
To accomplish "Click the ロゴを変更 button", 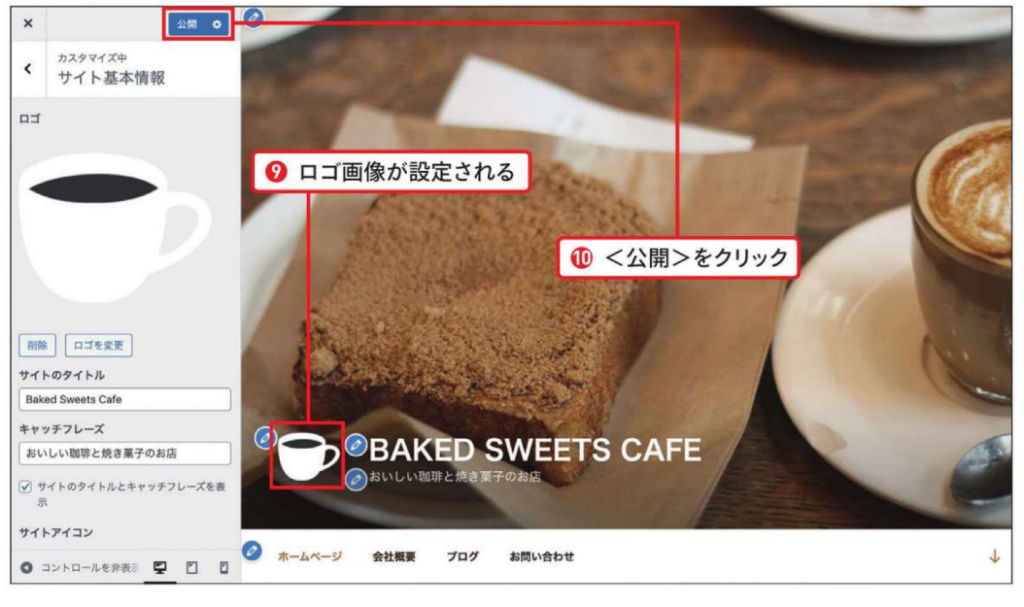I will [99, 345].
